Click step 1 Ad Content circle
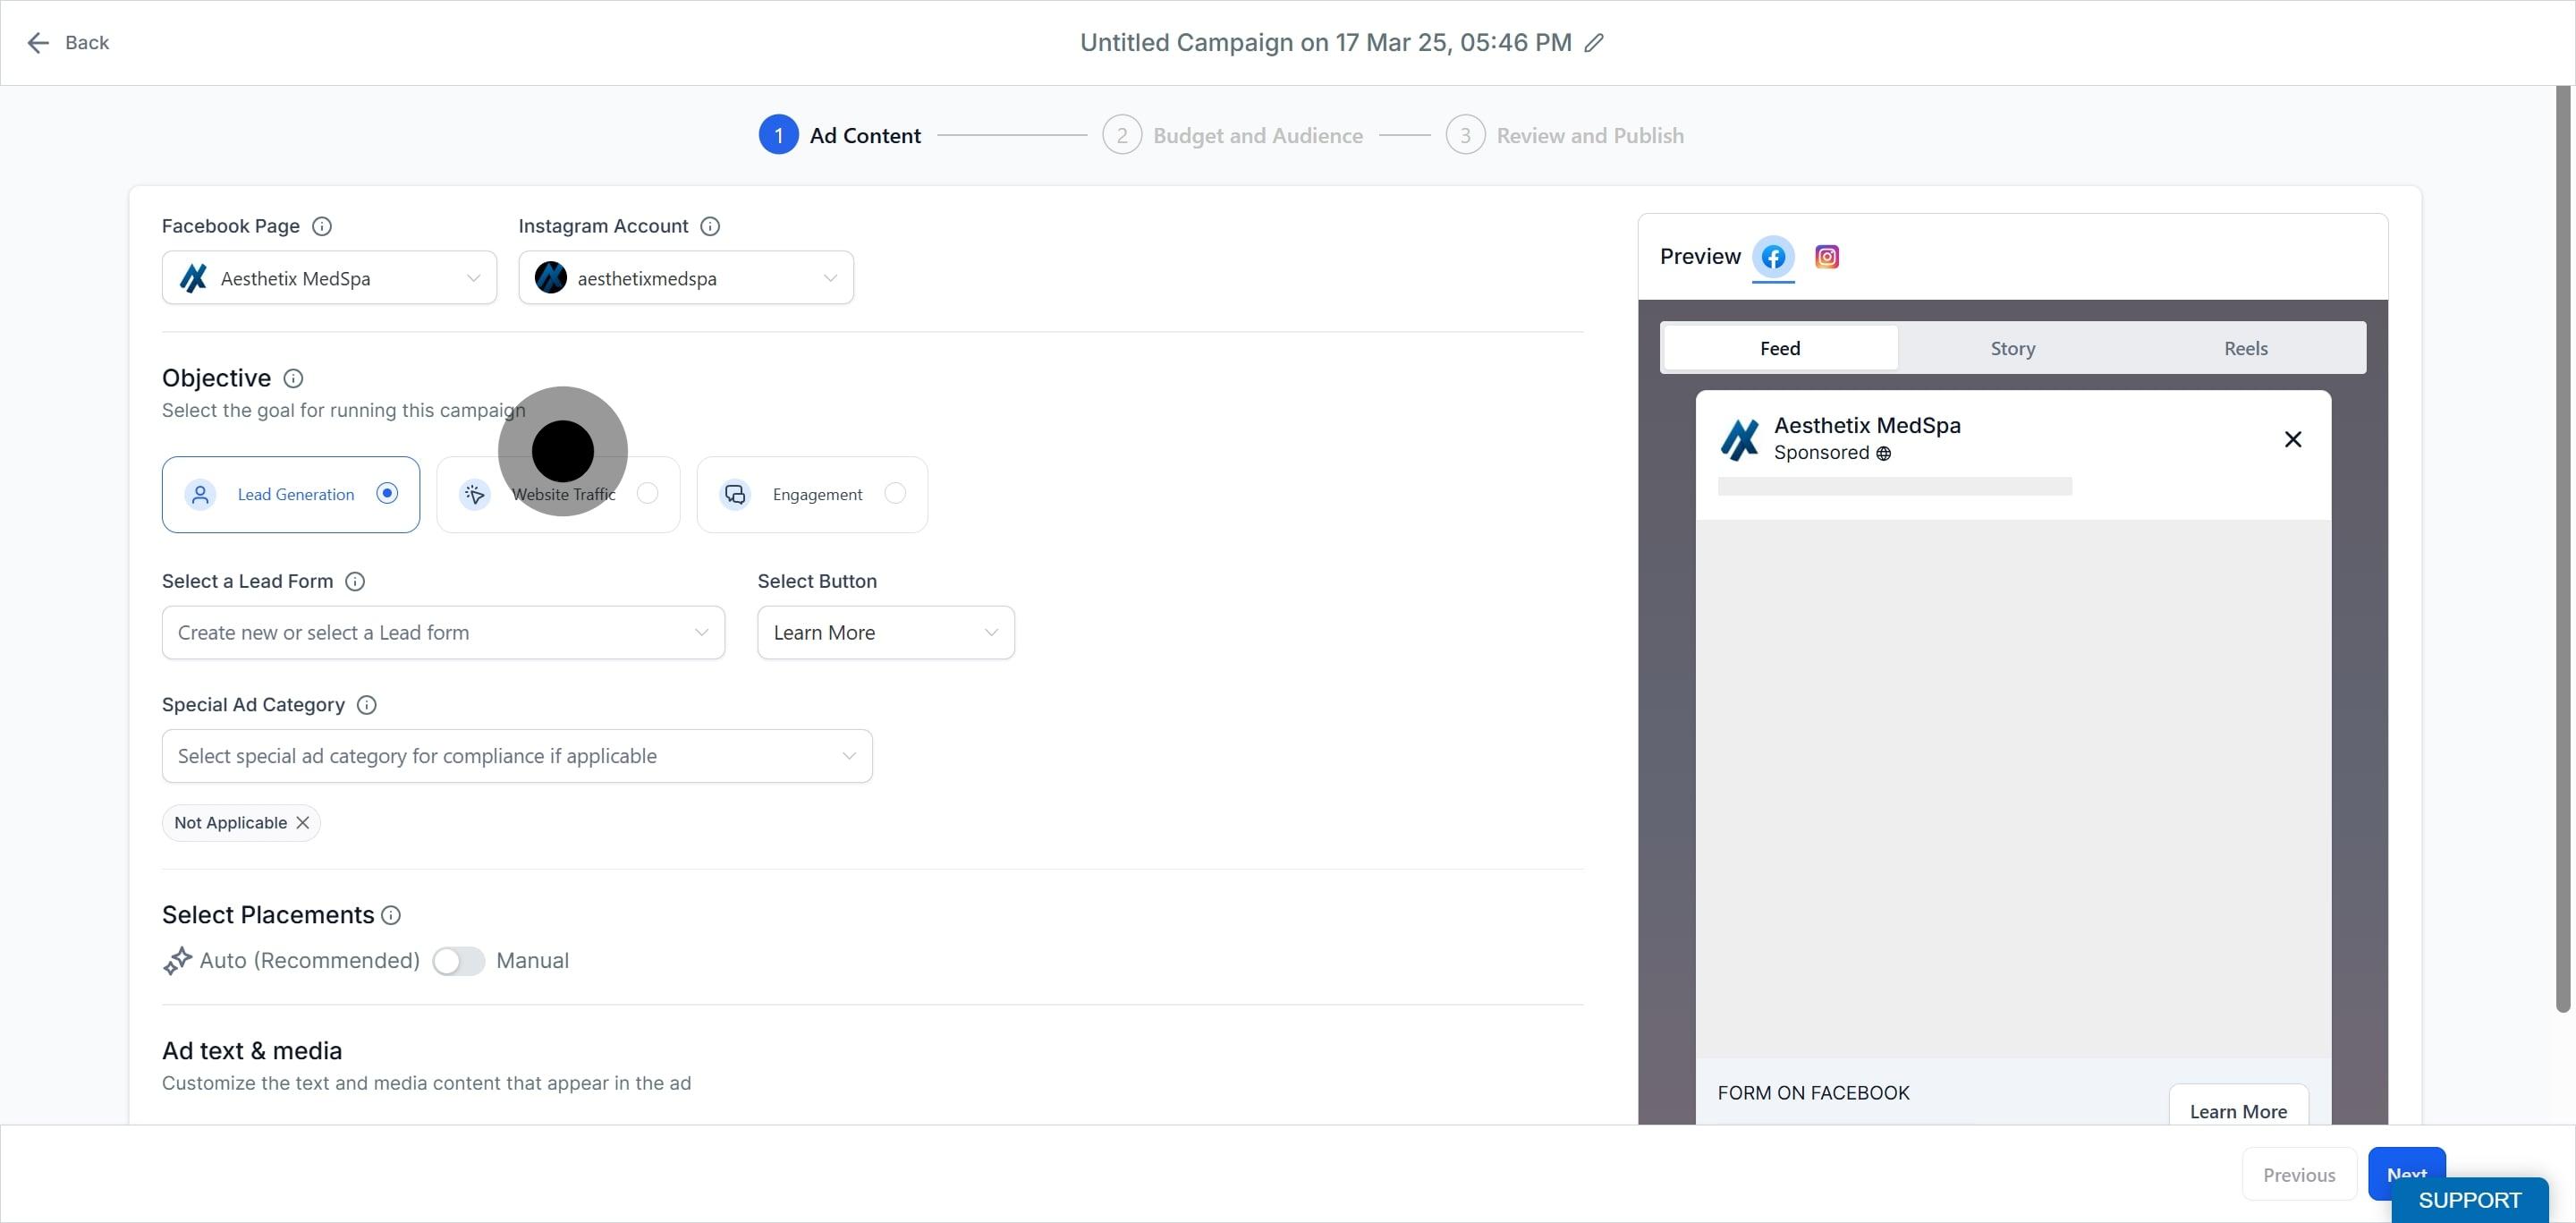The width and height of the screenshot is (2576, 1223). tap(778, 135)
